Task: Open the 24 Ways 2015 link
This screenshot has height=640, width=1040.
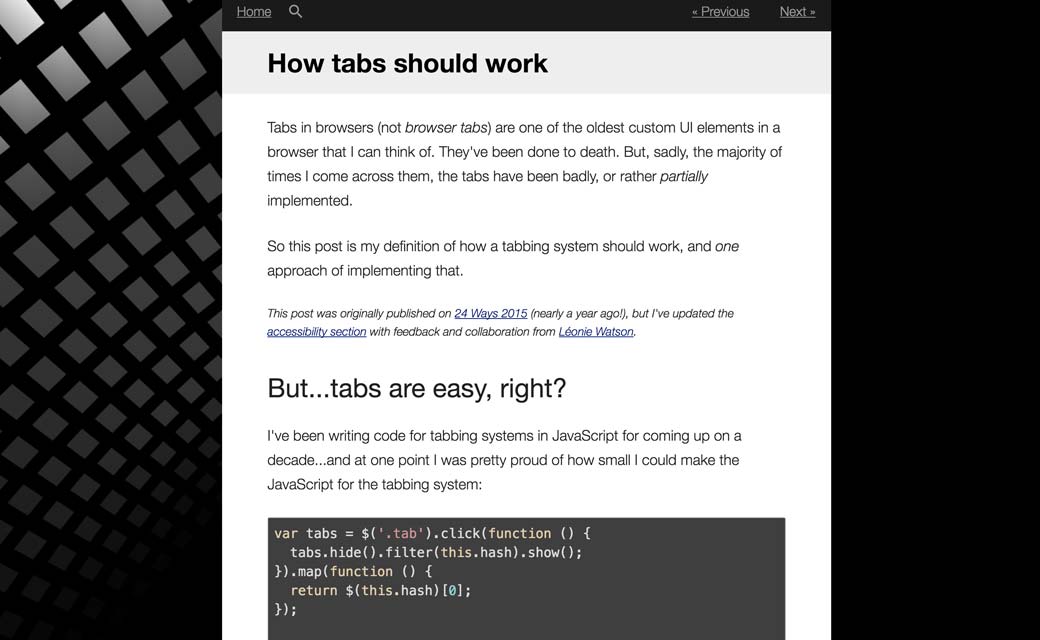Action: pos(490,313)
